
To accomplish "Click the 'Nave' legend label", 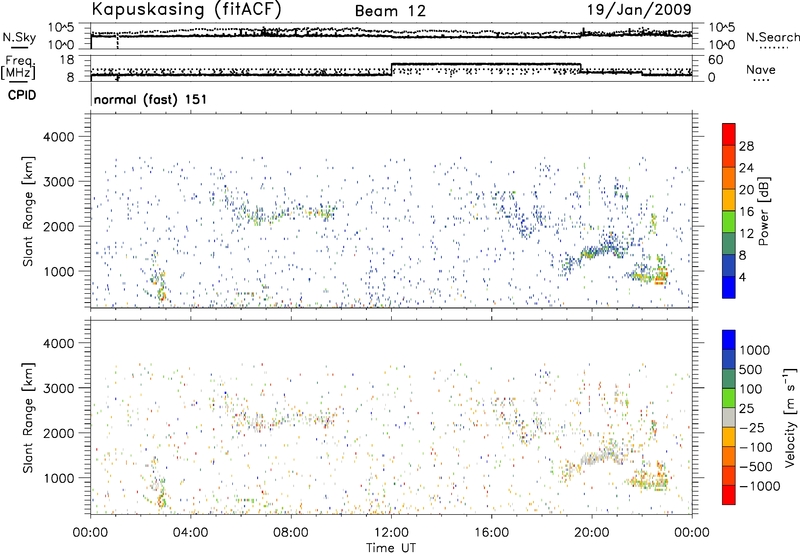I will point(761,69).
